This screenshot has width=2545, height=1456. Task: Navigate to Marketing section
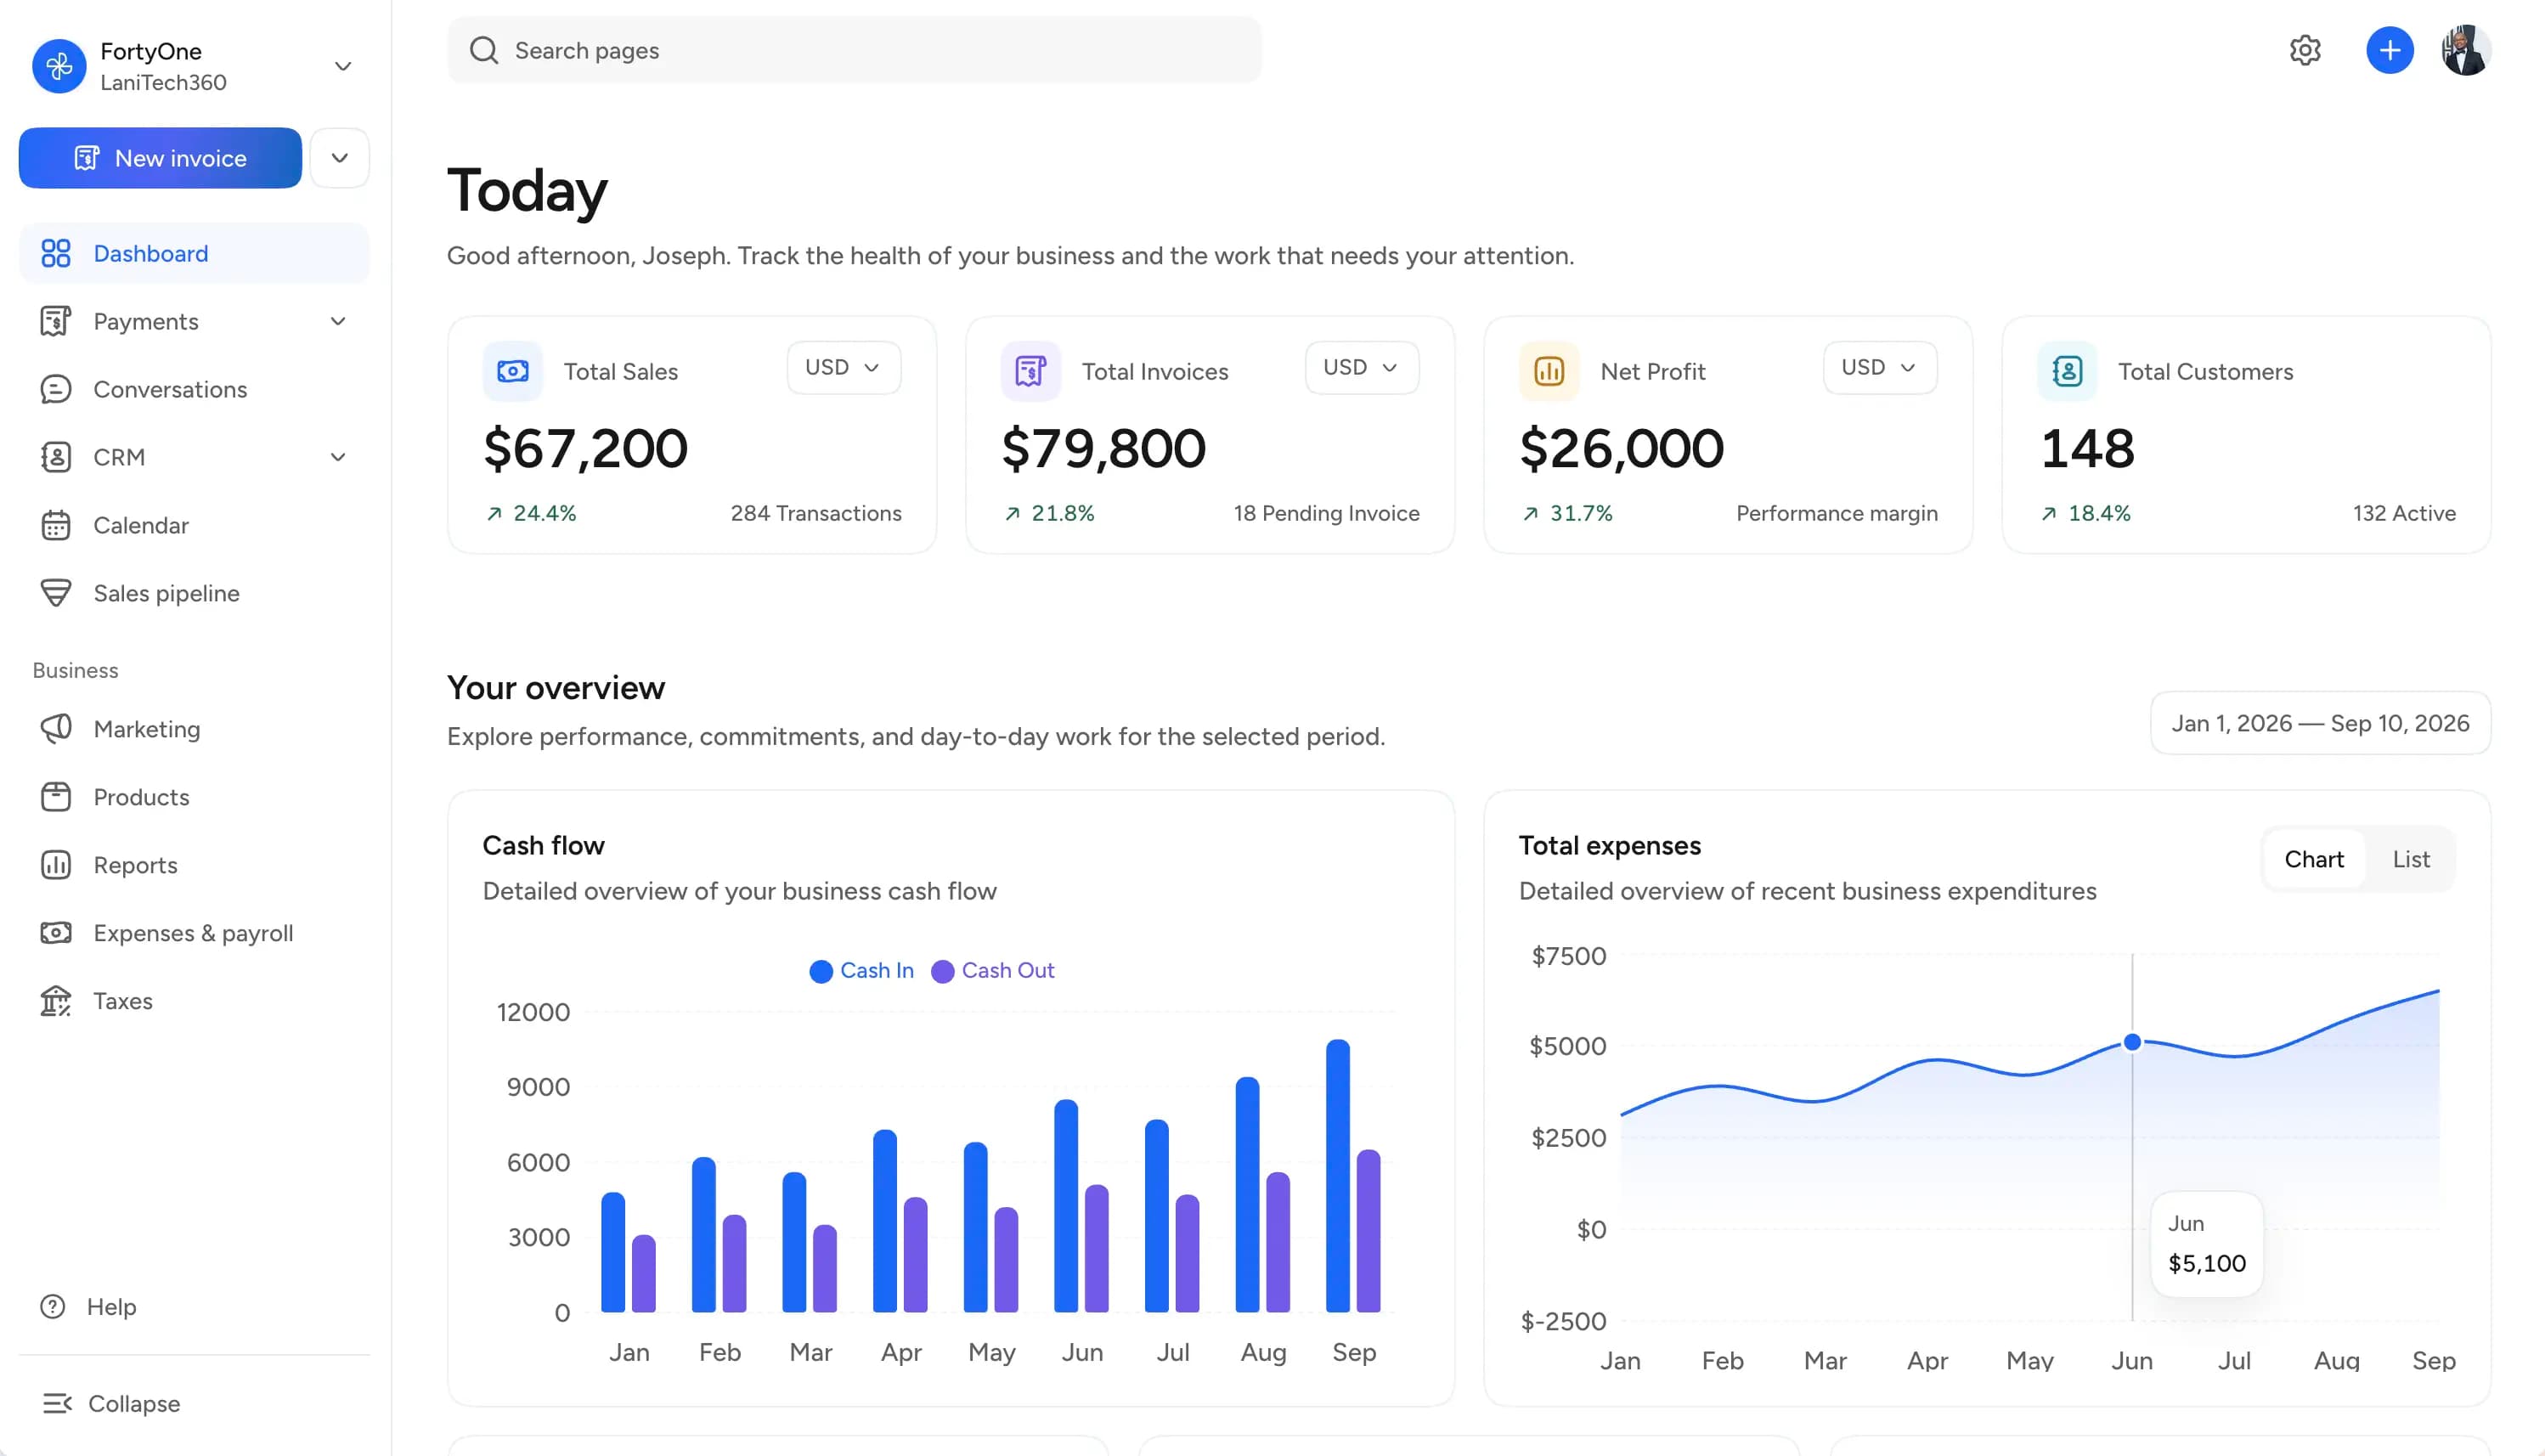pos(194,729)
